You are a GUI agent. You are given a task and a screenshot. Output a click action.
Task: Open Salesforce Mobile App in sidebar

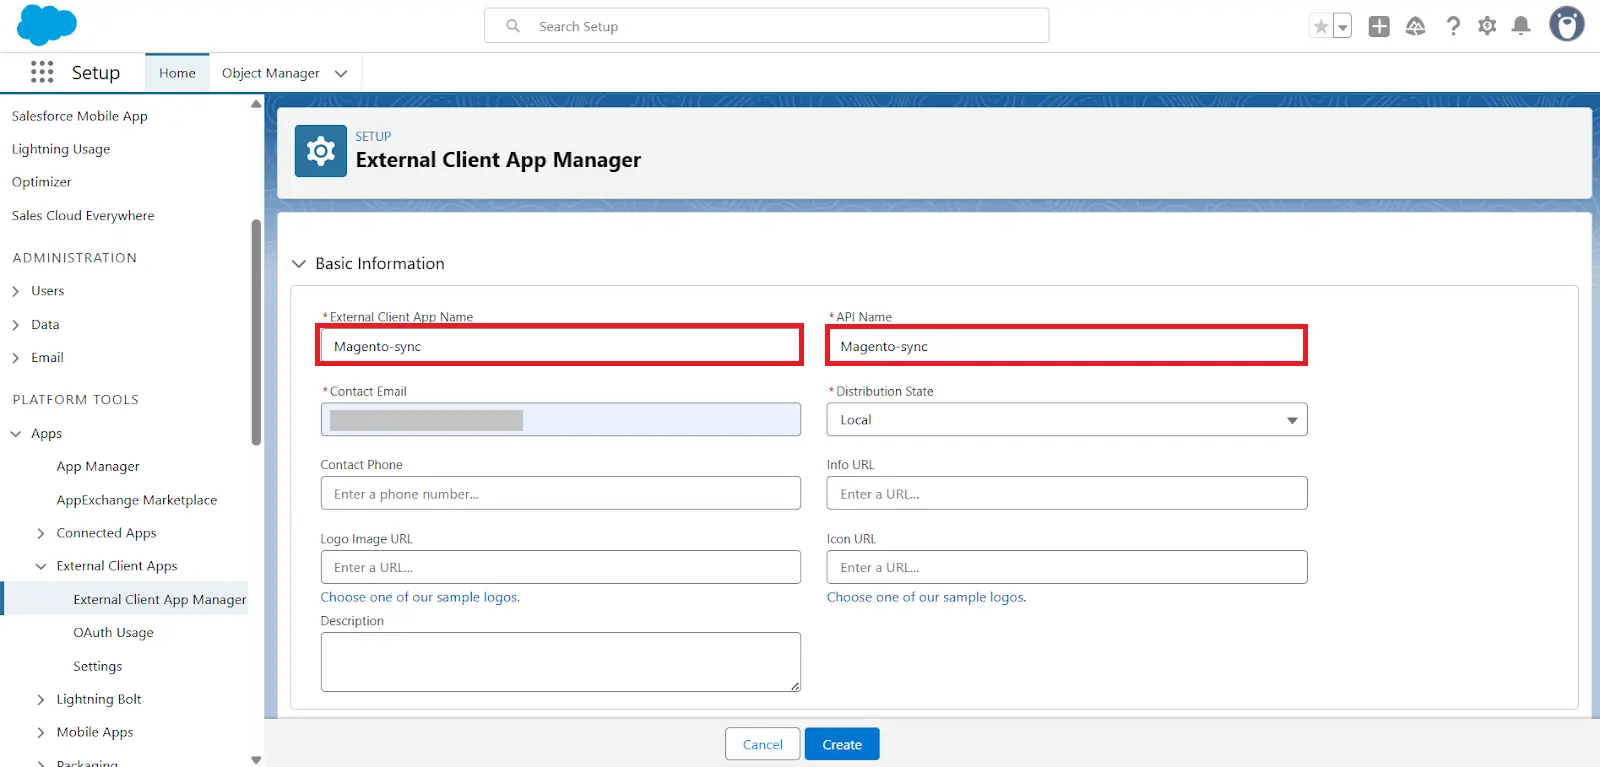click(x=80, y=116)
